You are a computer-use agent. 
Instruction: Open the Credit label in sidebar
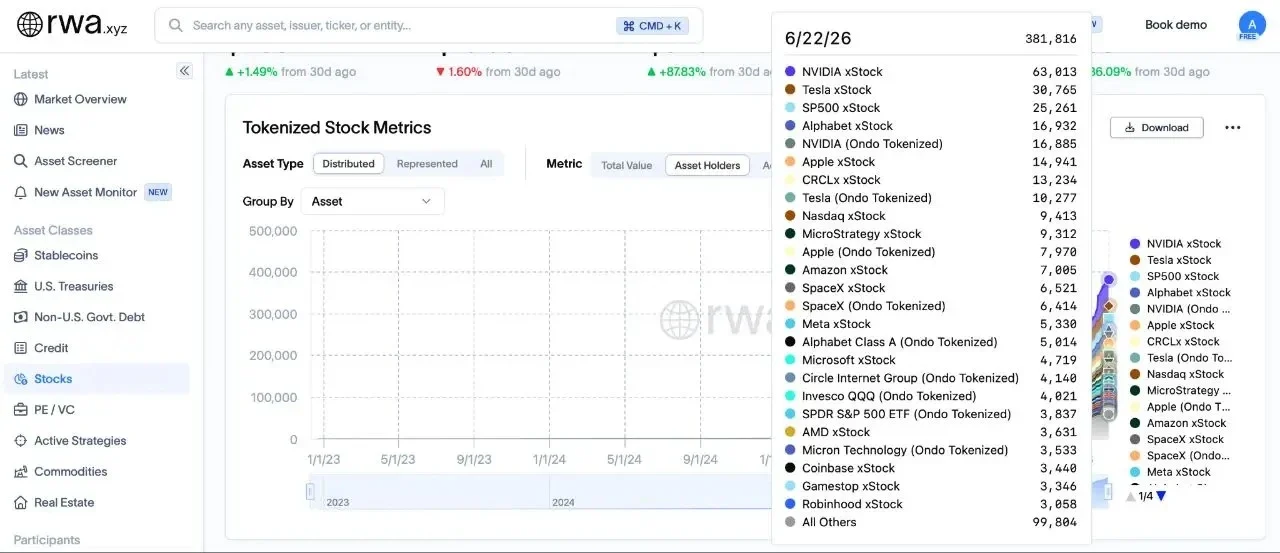coord(51,348)
